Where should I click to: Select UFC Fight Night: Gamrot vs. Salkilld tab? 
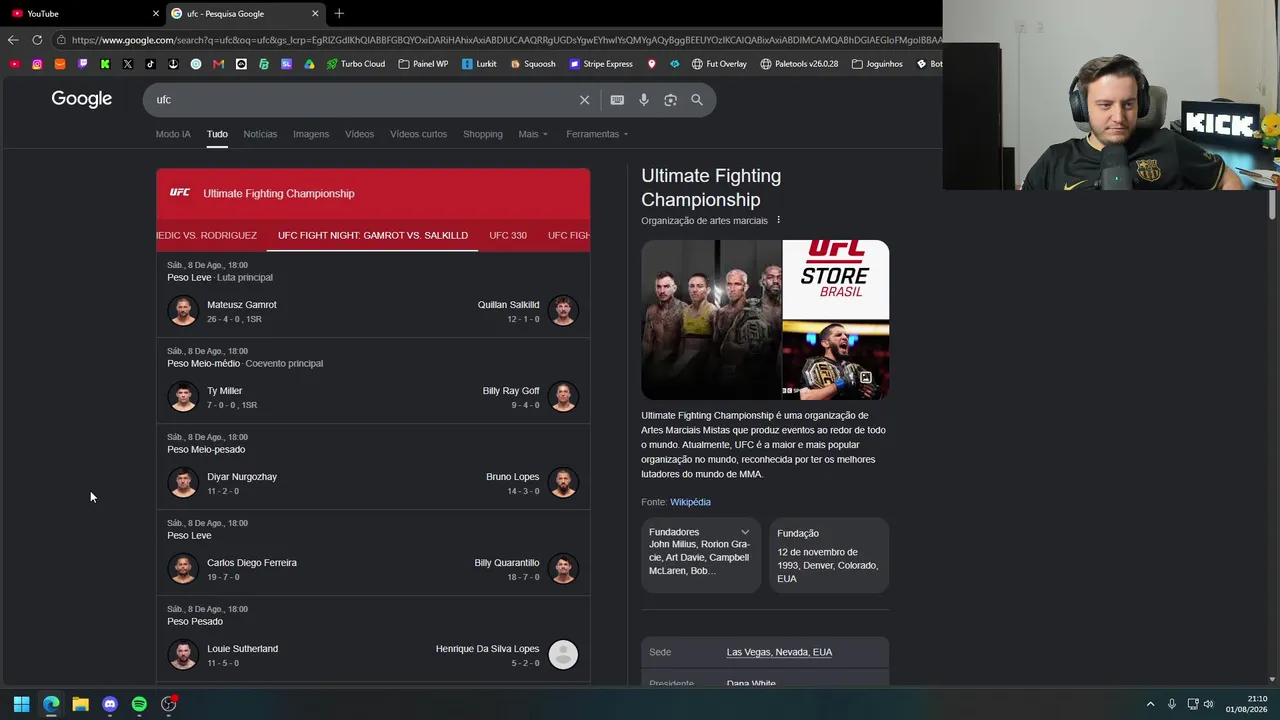click(373, 235)
